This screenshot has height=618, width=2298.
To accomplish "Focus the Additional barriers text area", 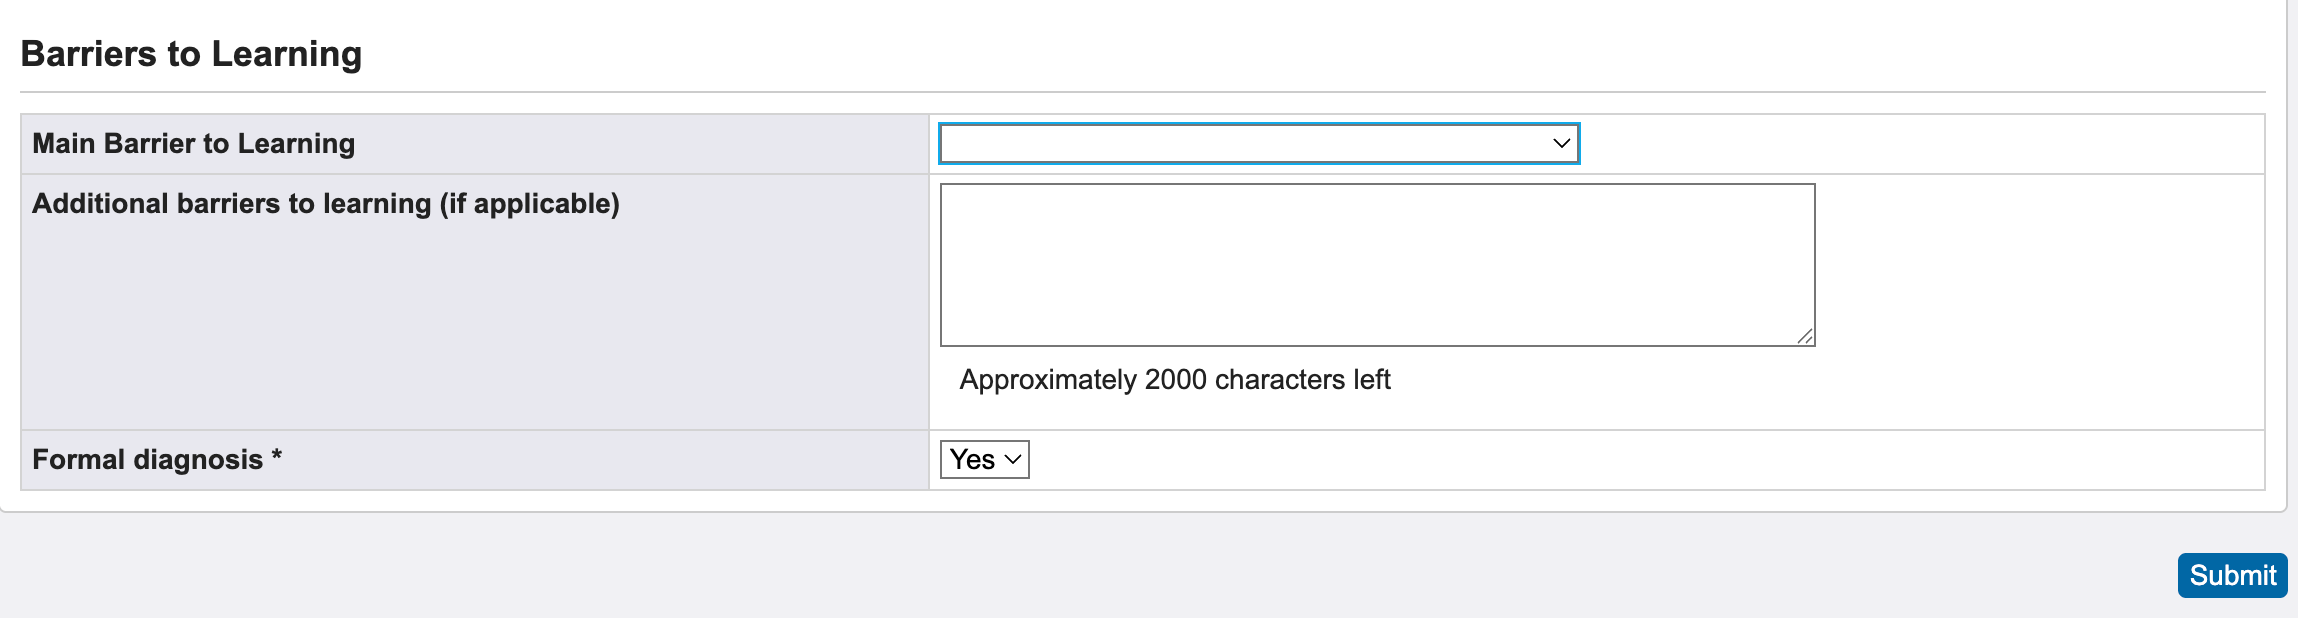I will click(1377, 265).
